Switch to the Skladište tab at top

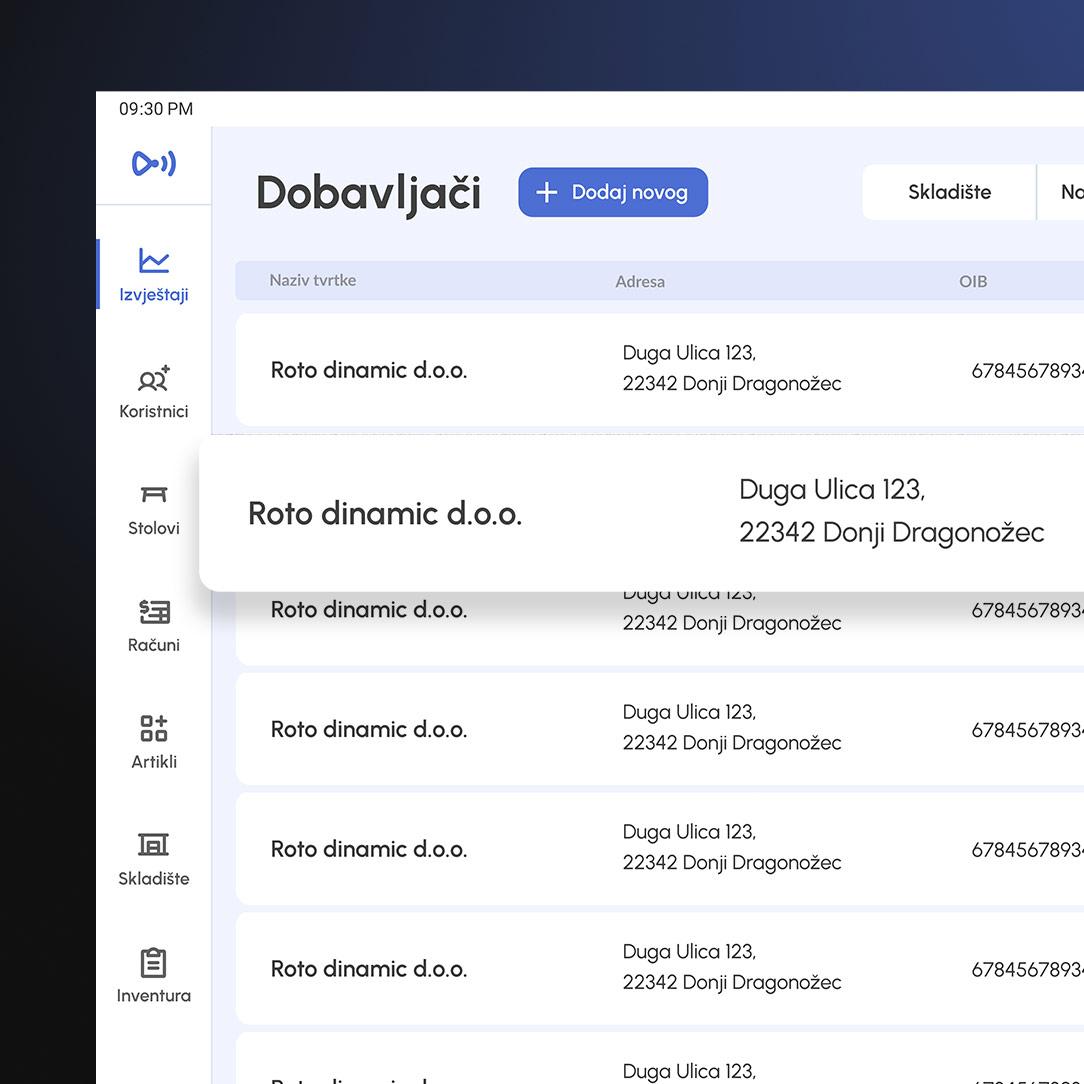pyautogui.click(x=949, y=192)
